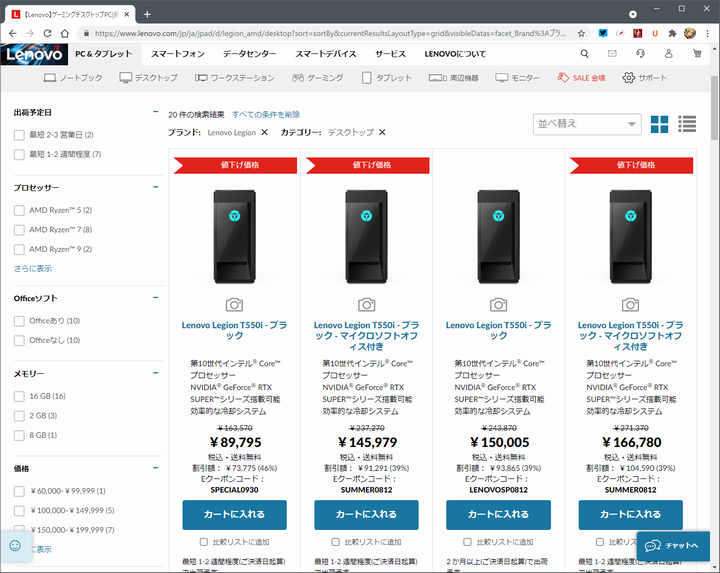Screen dimensions: 720x573
Task: Open camera gallery icon for ¥150,005 product
Action: [498, 304]
